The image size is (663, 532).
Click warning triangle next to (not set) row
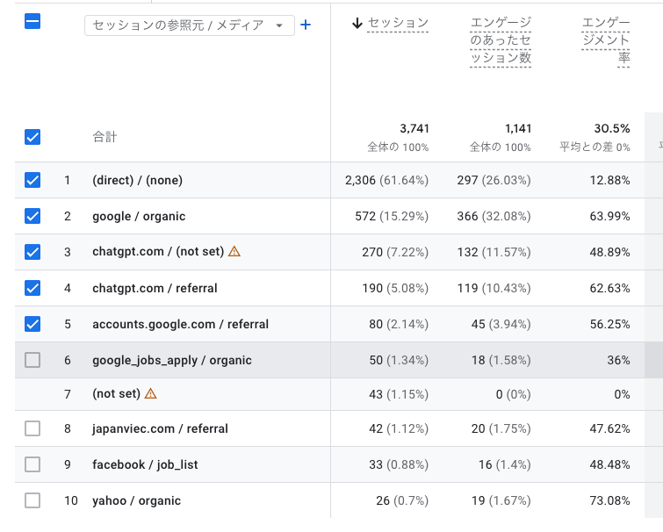pos(151,394)
